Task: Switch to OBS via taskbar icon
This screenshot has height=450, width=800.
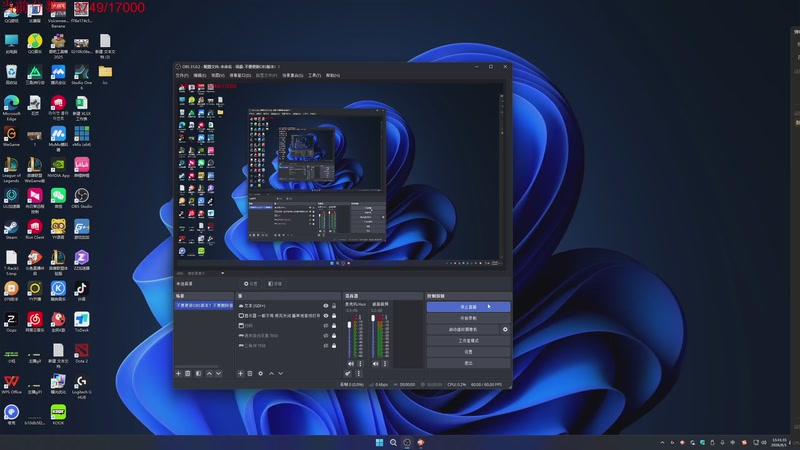Action: 407,442
